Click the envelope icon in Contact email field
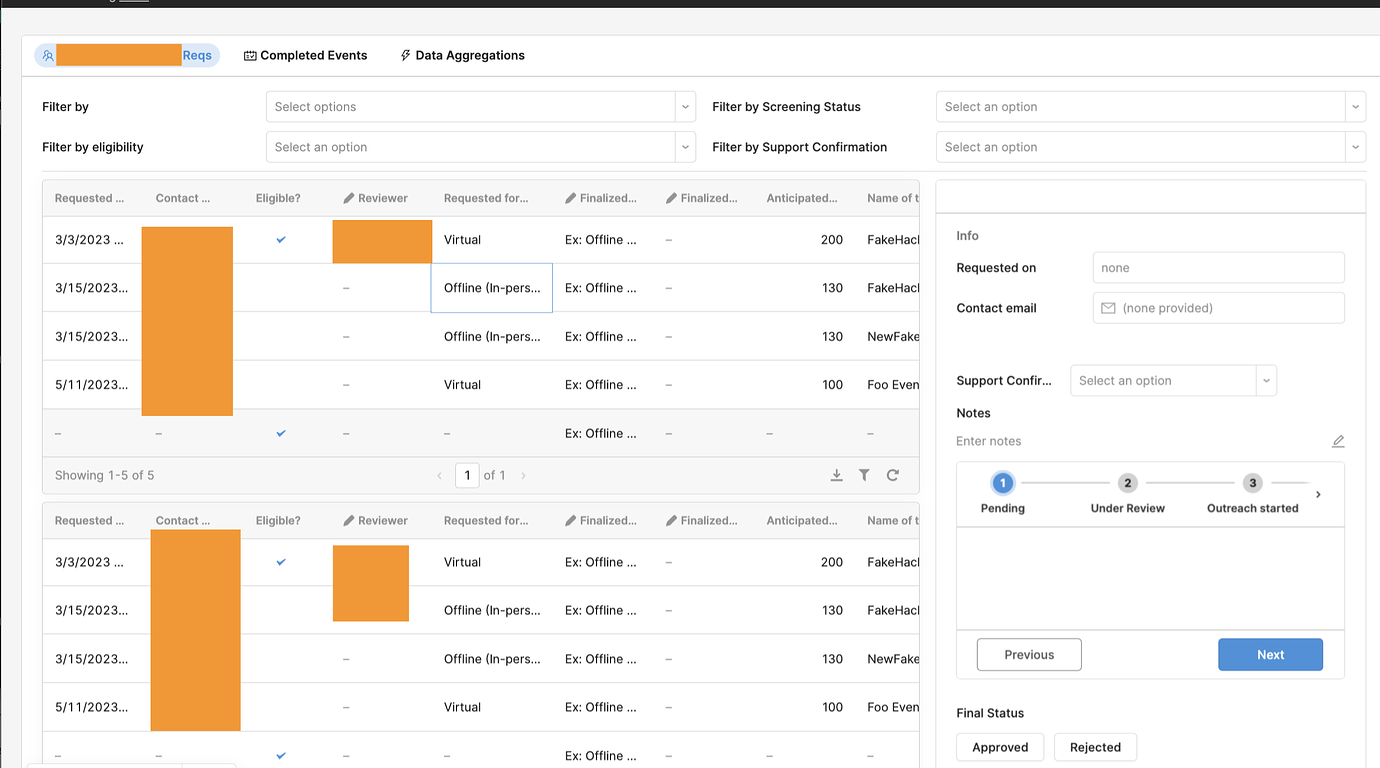The width and height of the screenshot is (1380, 768). point(1108,308)
